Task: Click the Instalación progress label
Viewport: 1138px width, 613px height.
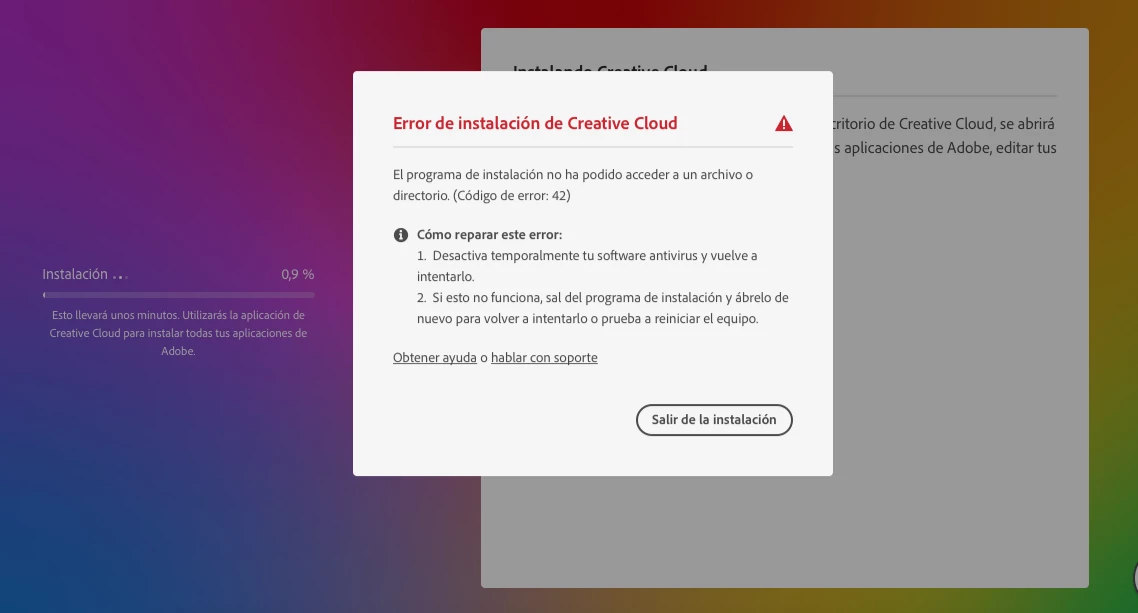Action: [75, 274]
